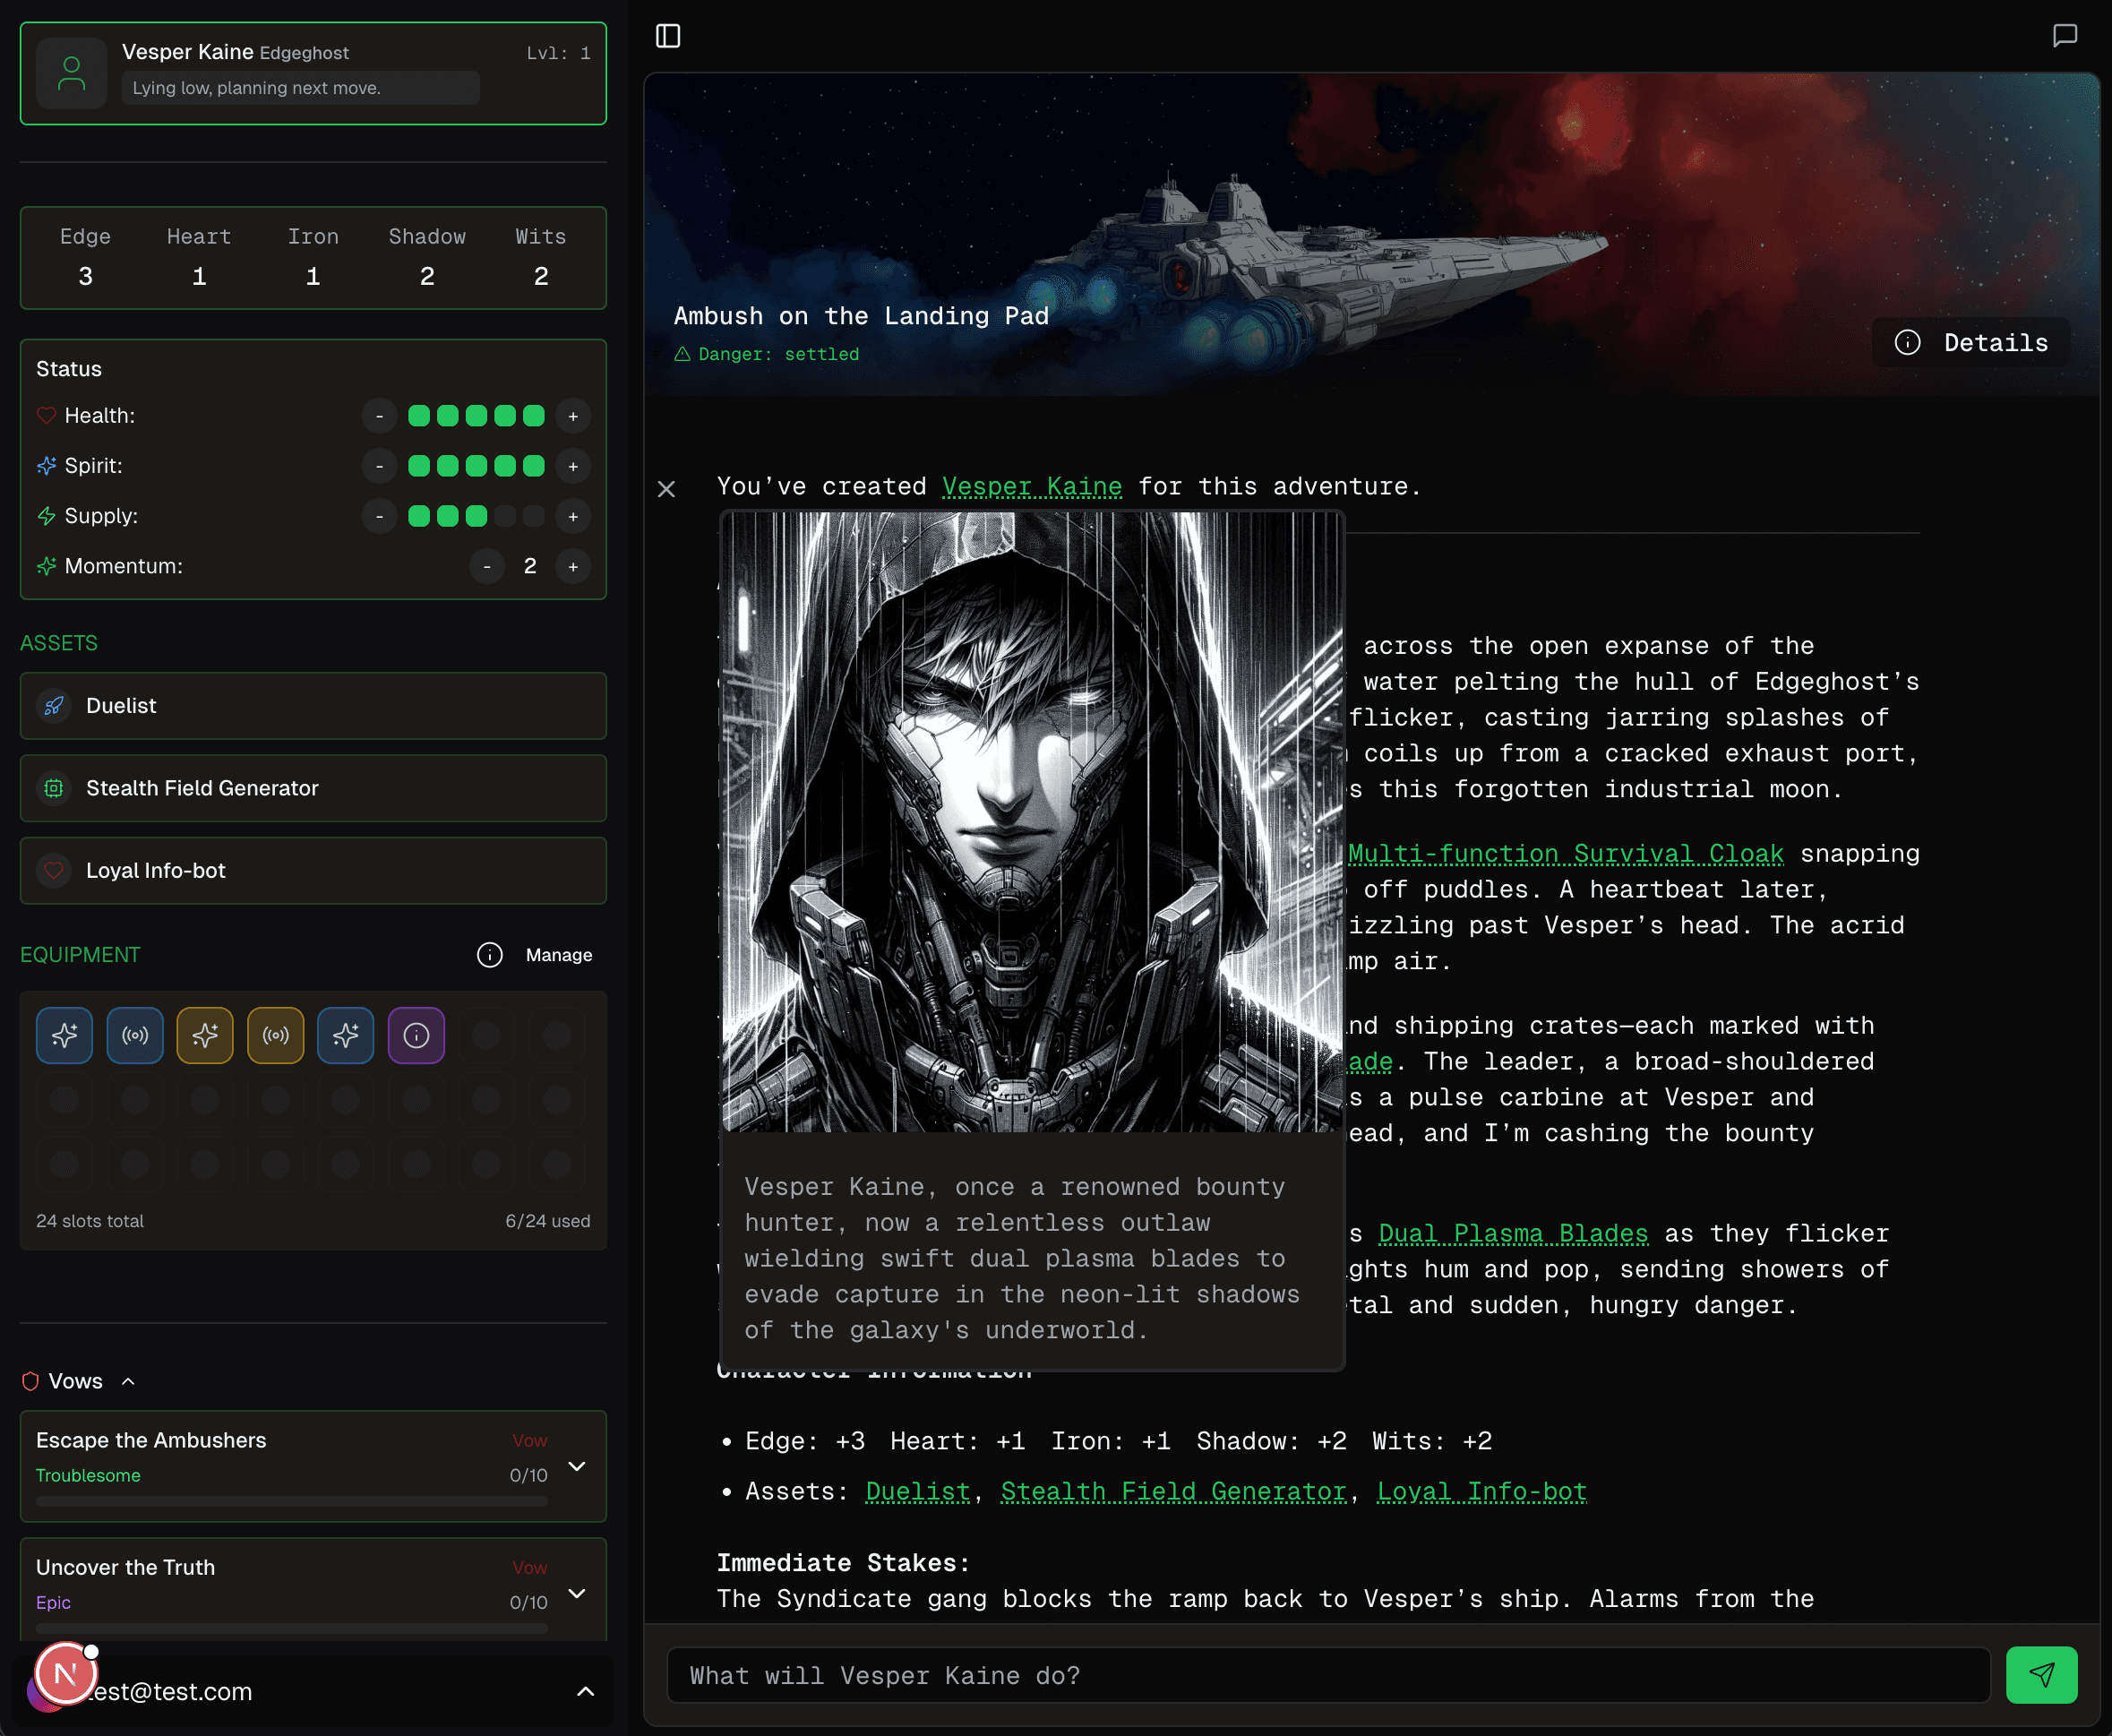
Task: Select the second yellow broadcast equipment item
Action: pos(275,1035)
